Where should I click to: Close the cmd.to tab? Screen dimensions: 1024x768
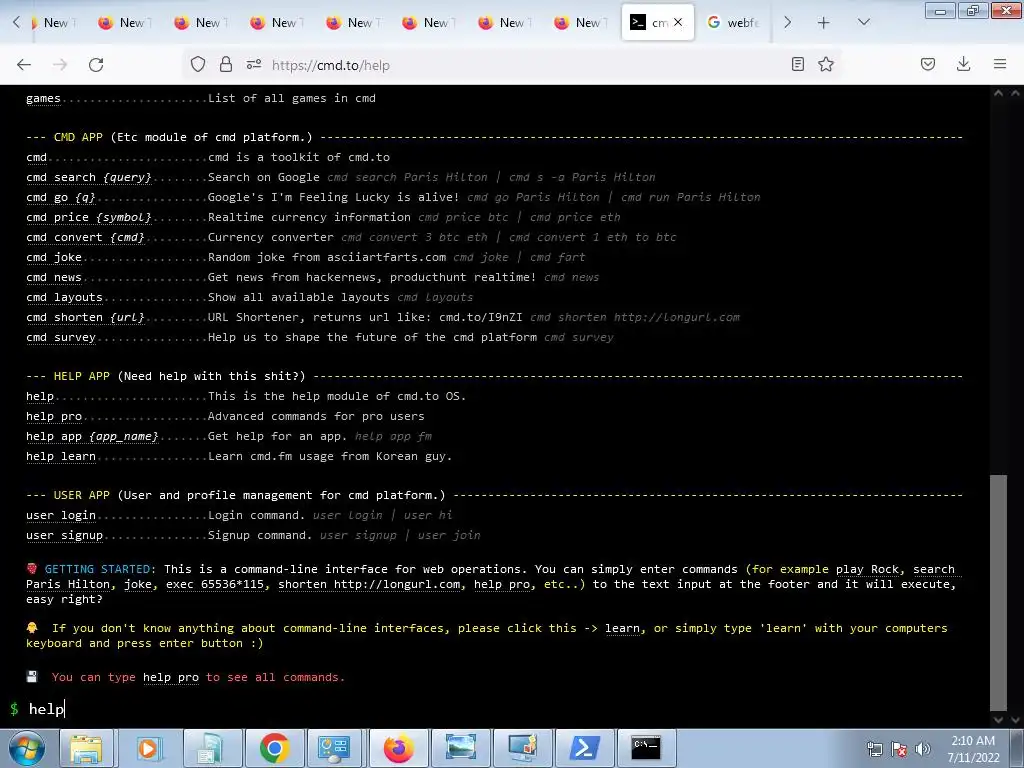pyautogui.click(x=678, y=22)
